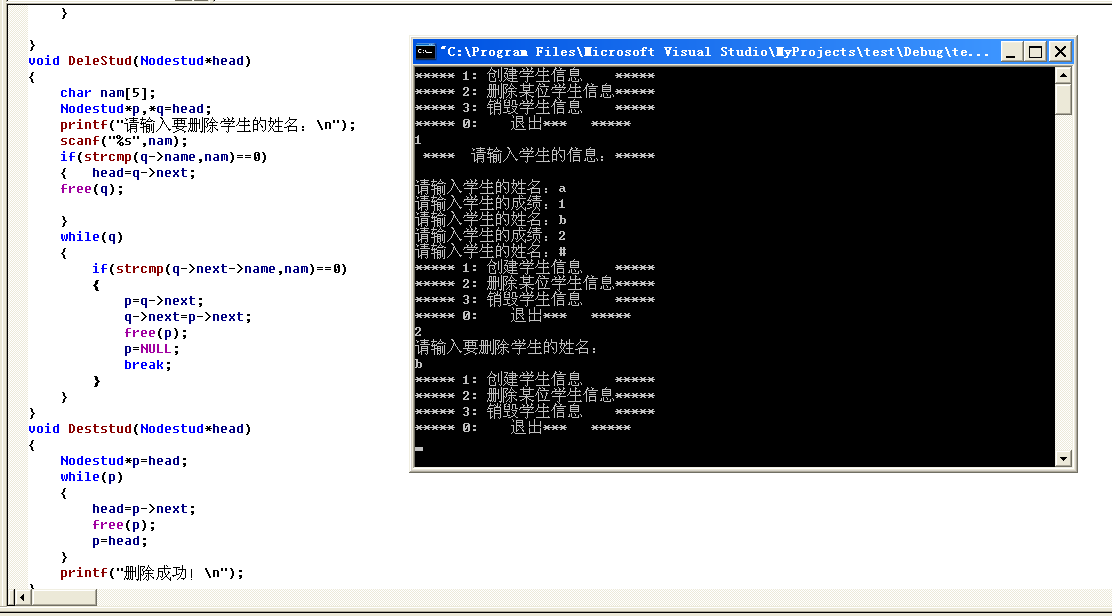The width and height of the screenshot is (1112, 616).
Task: Click the 'void Deststud(Nodestud*head)' line
Action: pos(140,429)
